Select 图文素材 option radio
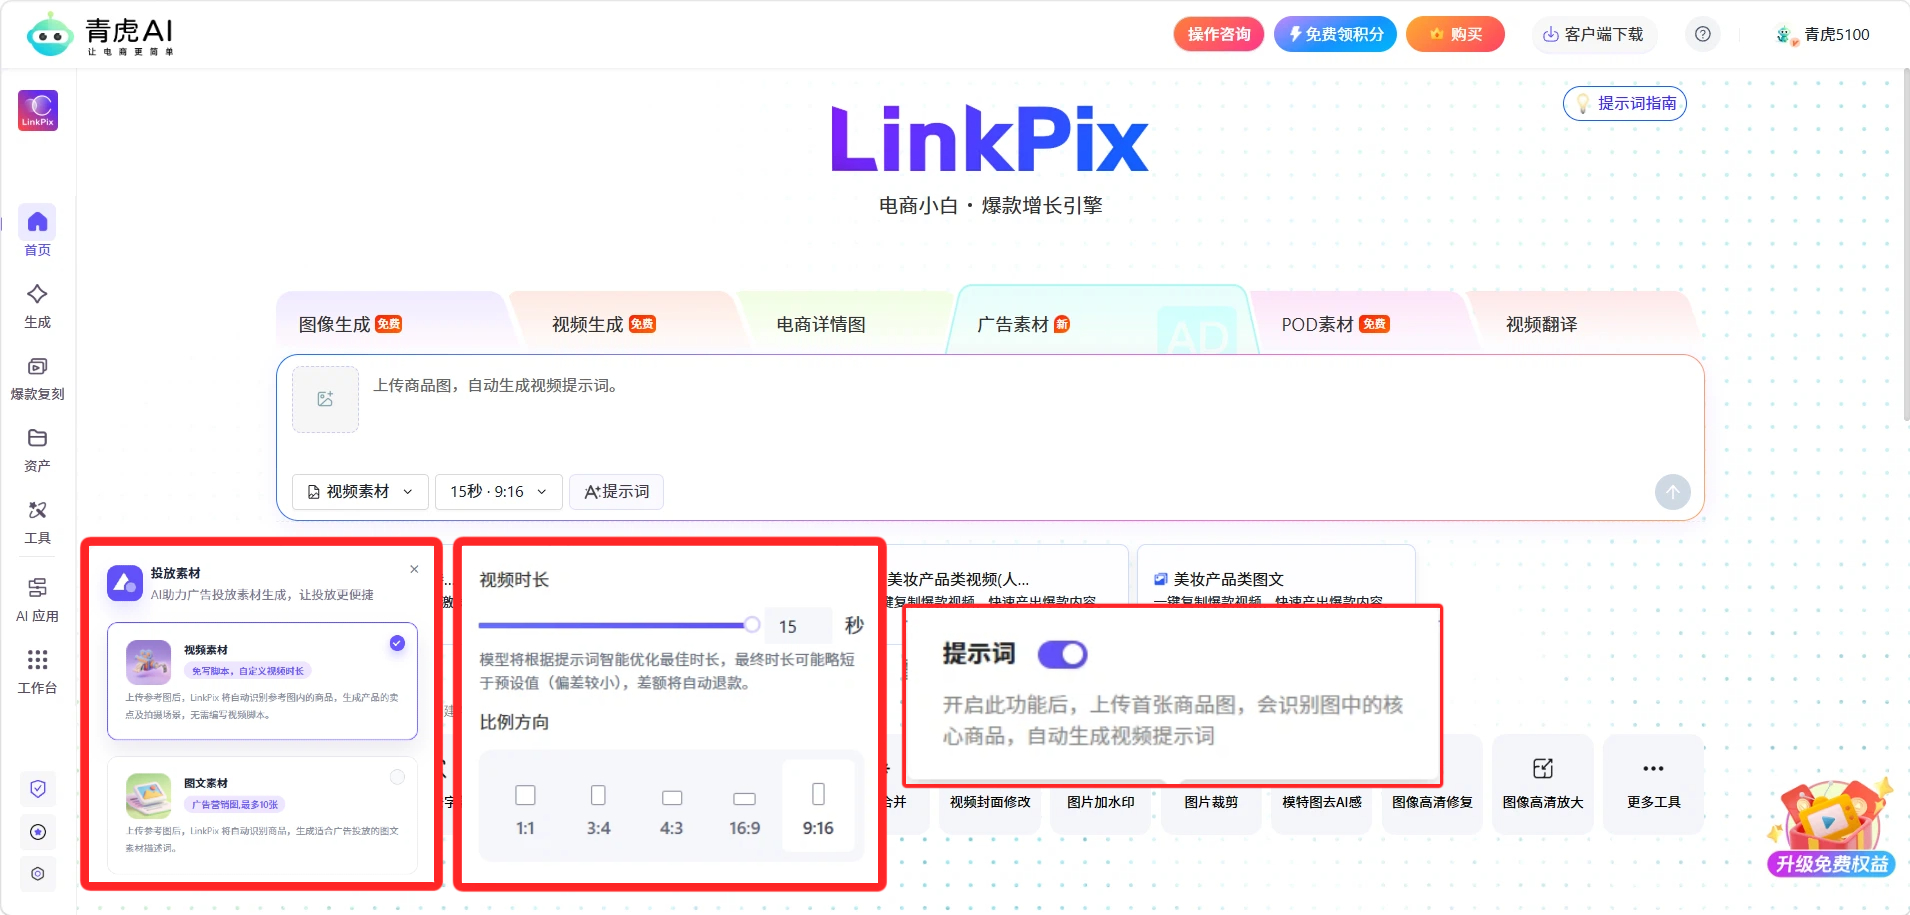This screenshot has height=915, width=1910. coord(397,777)
